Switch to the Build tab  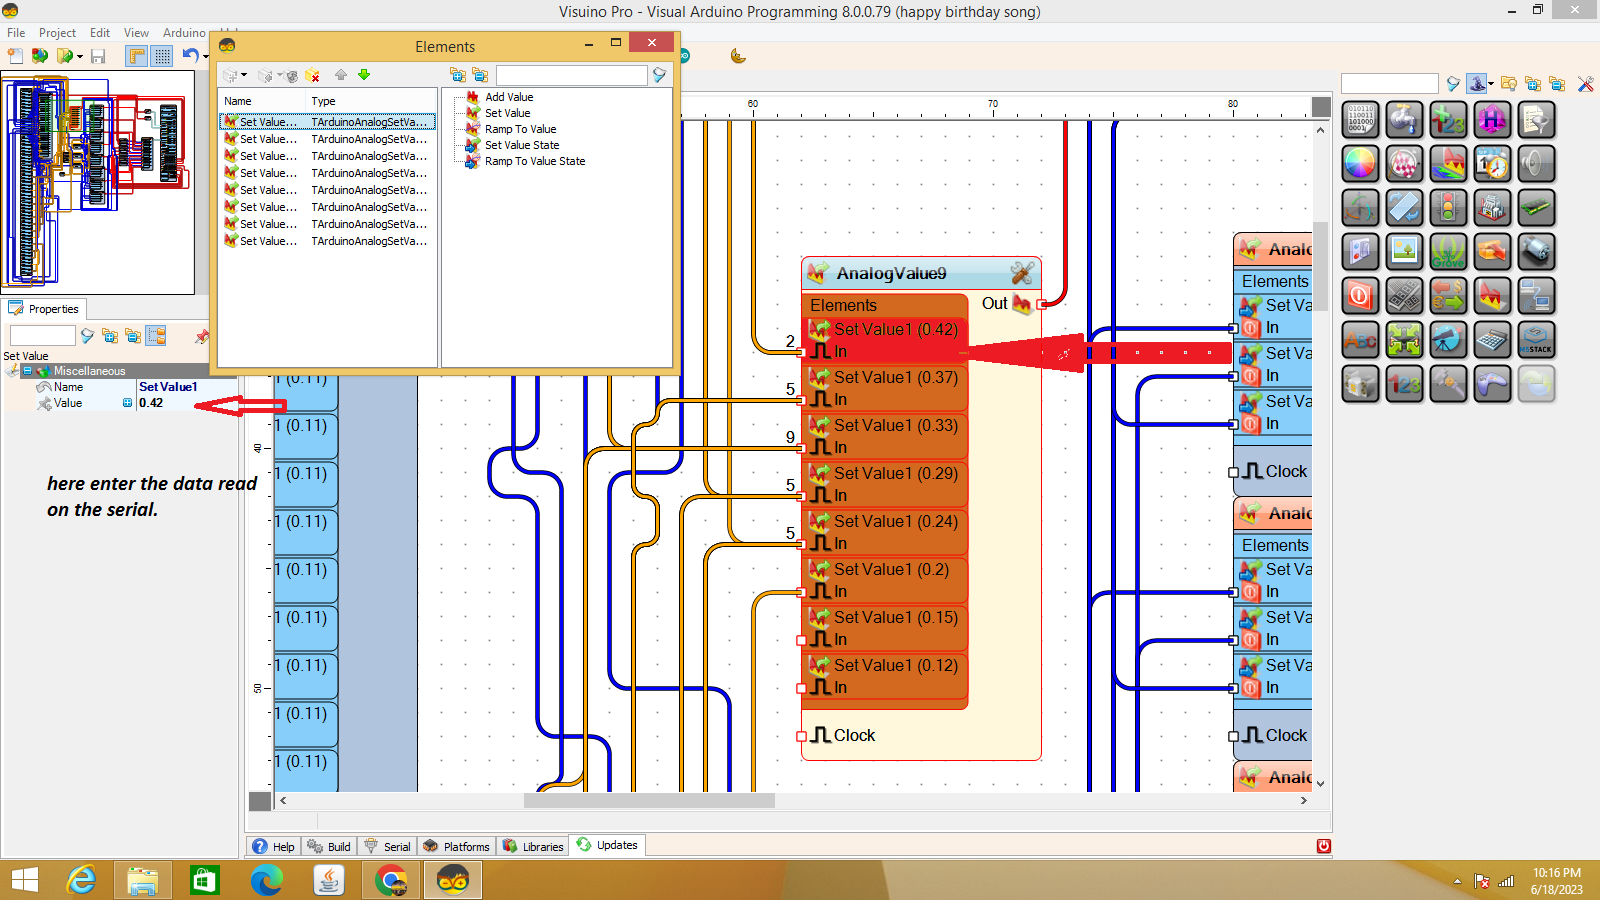(329, 846)
